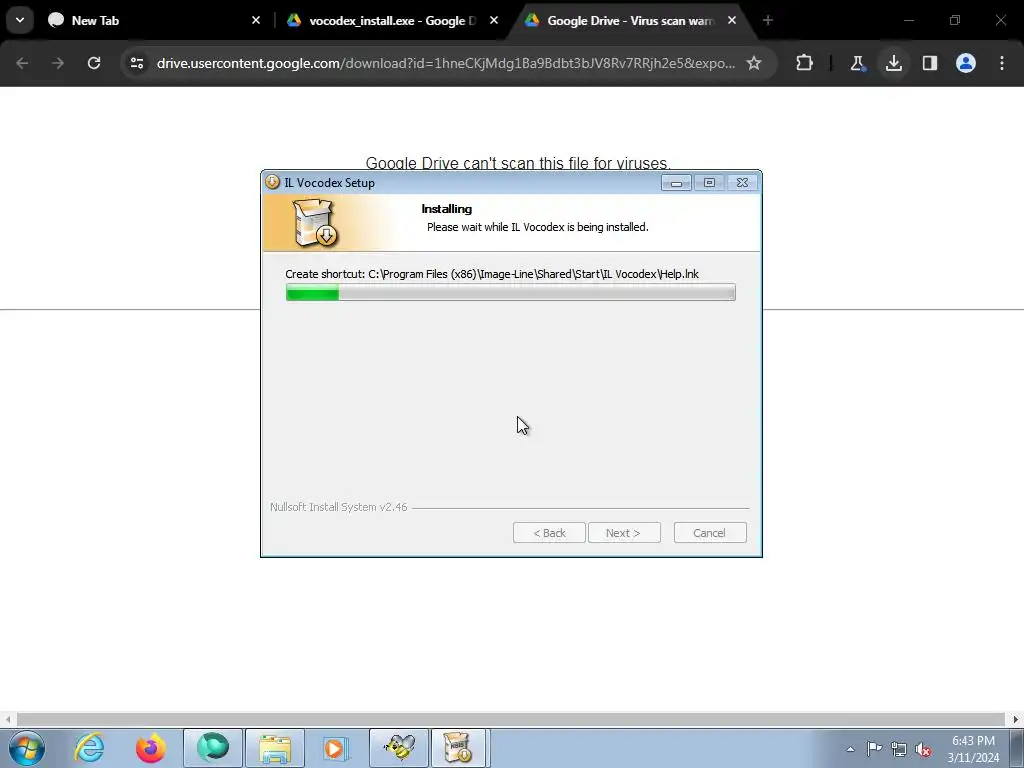Click the IL Vocodex Setup title bar icon
This screenshot has height=768, width=1024.
click(x=272, y=182)
